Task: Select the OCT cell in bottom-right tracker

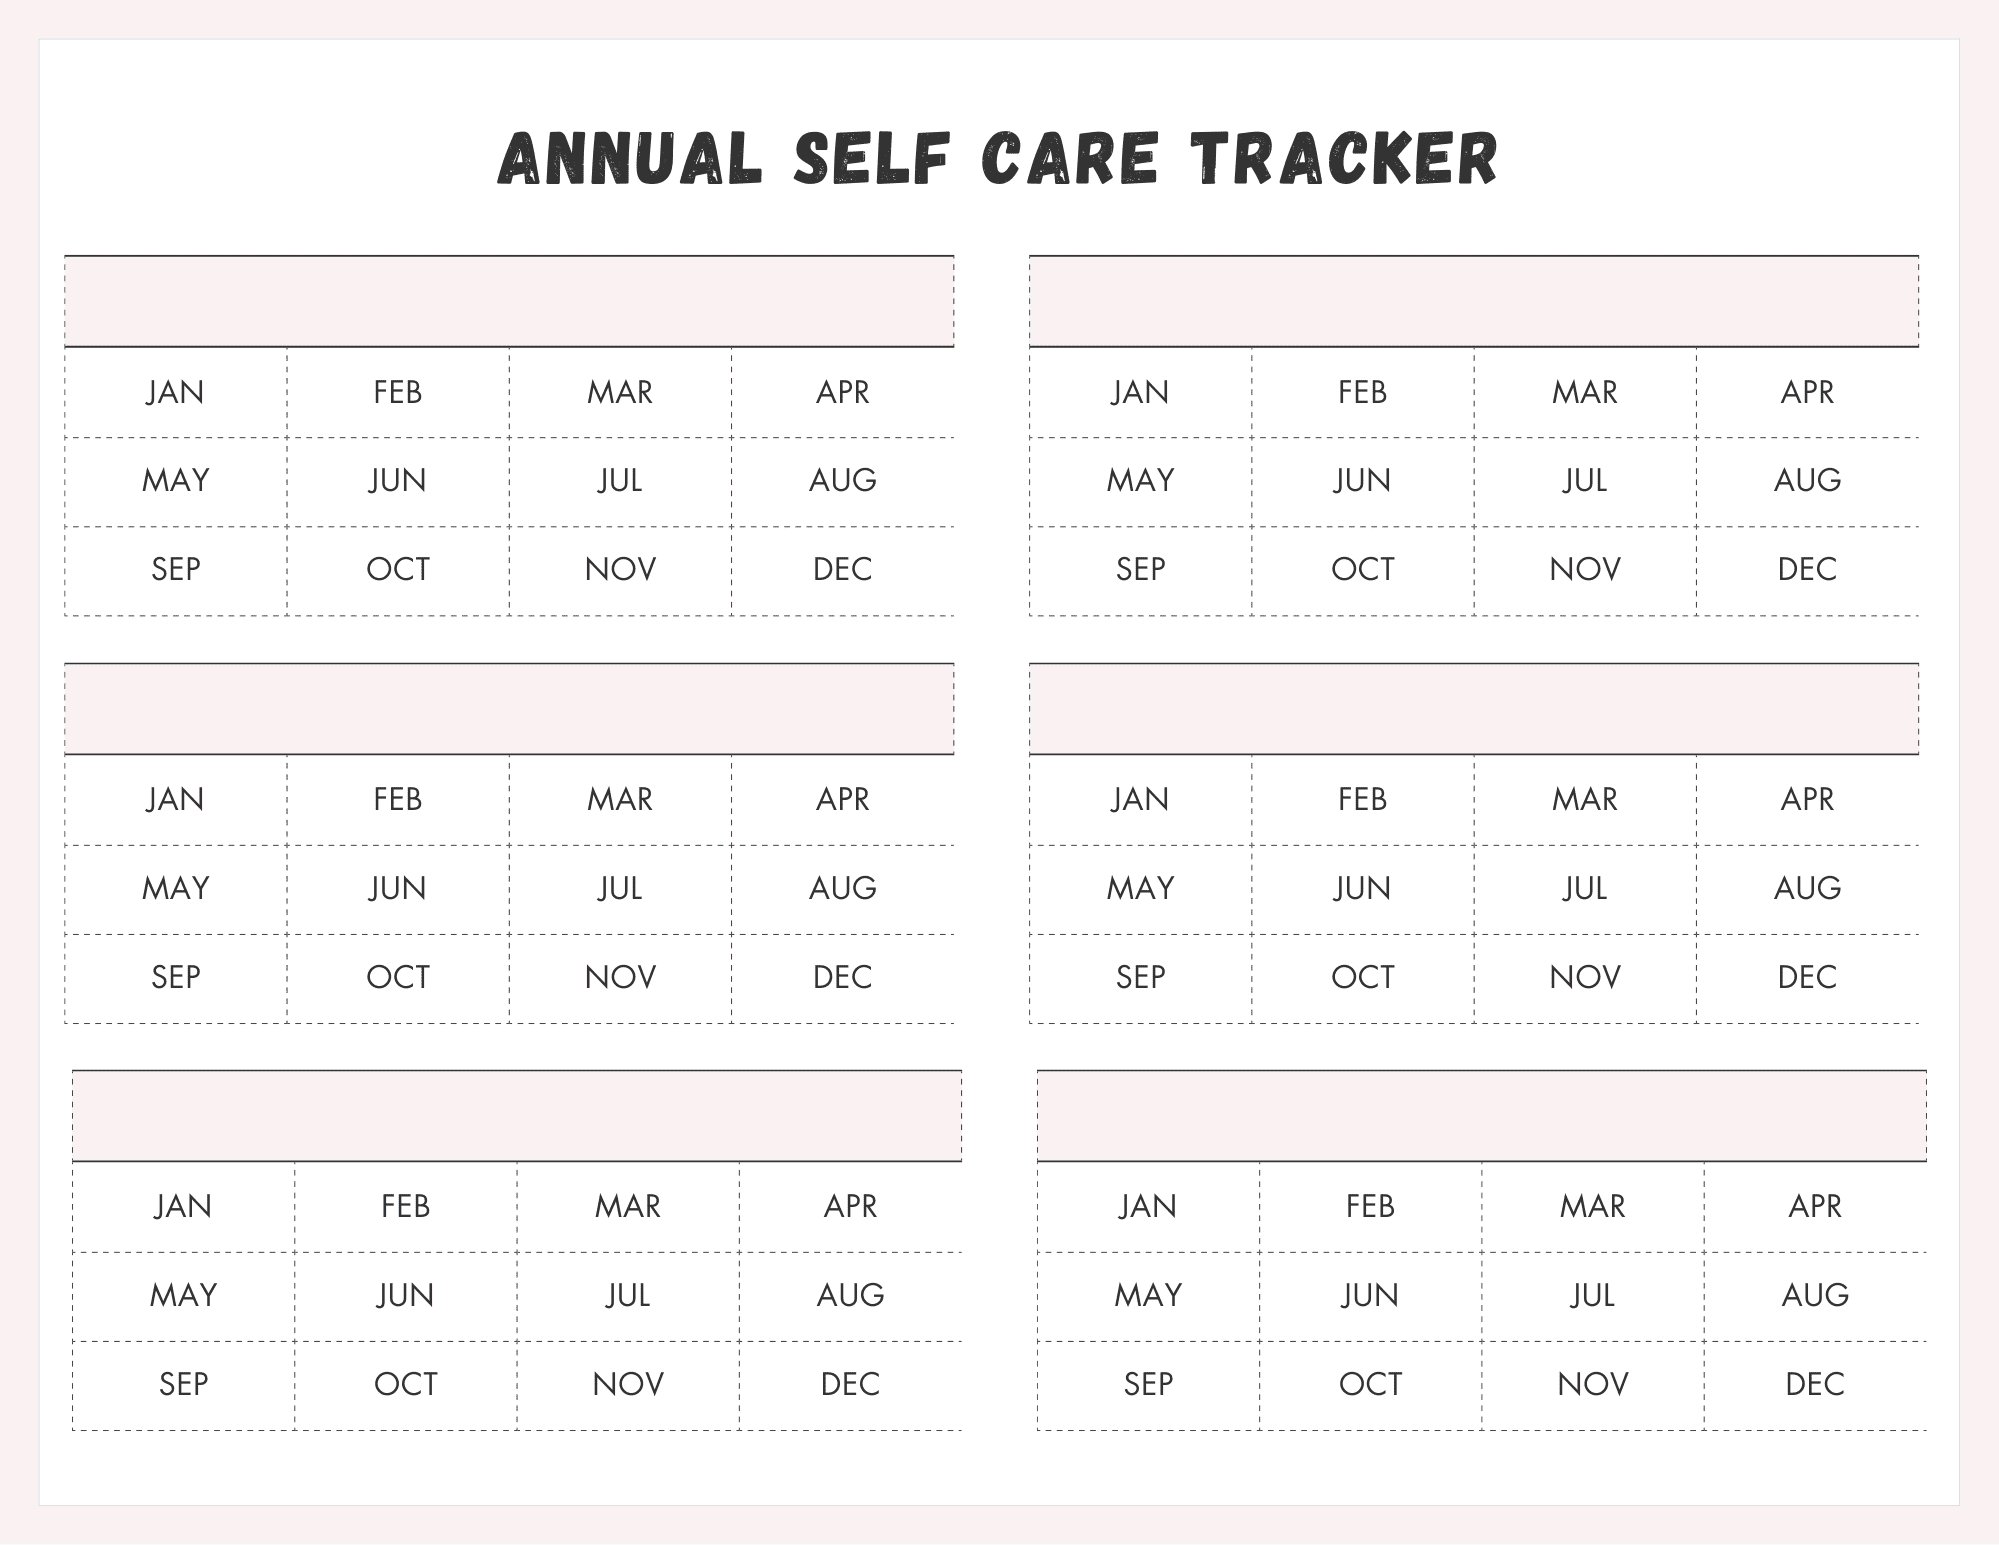Action: tap(1370, 1385)
